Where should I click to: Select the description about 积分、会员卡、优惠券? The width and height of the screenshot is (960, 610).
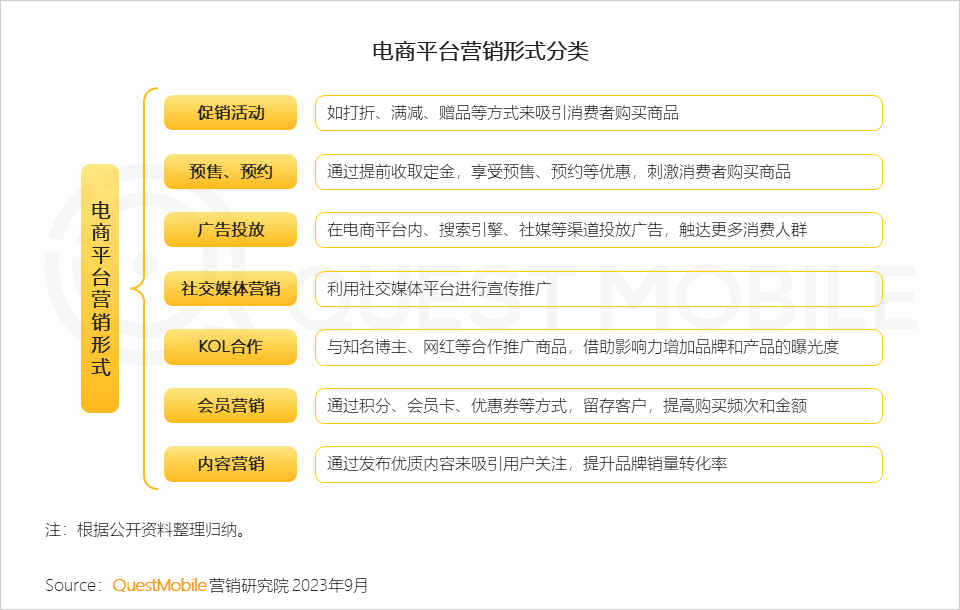(598, 406)
